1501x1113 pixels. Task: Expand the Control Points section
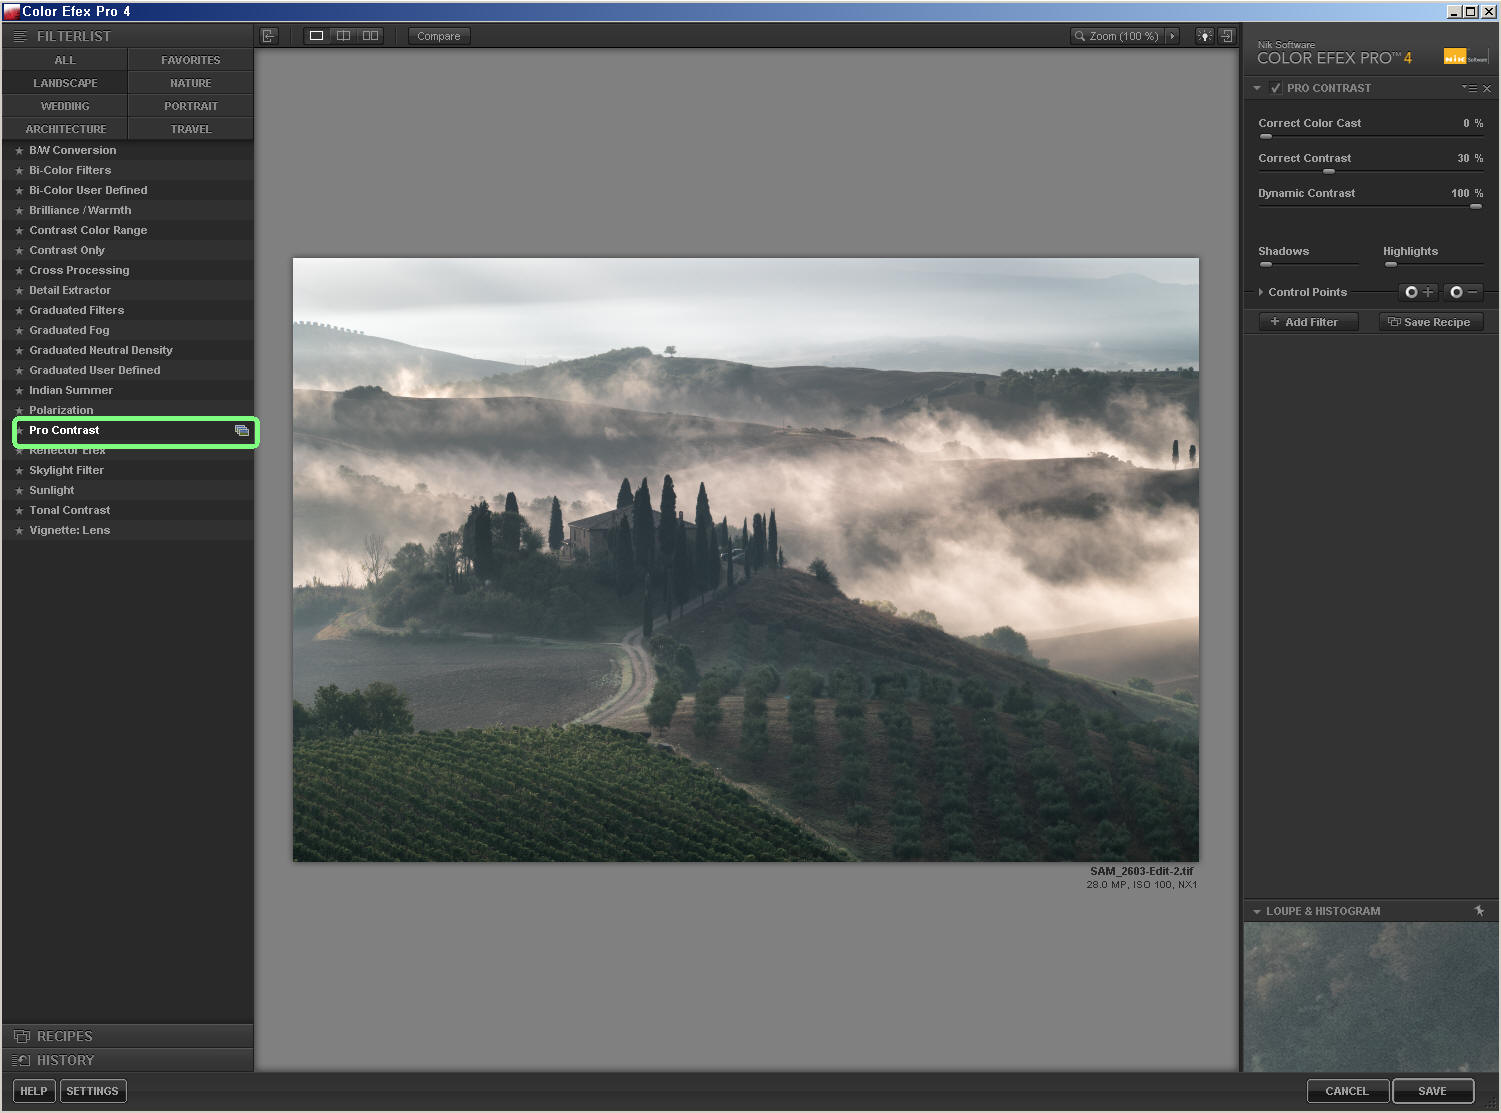1261,292
